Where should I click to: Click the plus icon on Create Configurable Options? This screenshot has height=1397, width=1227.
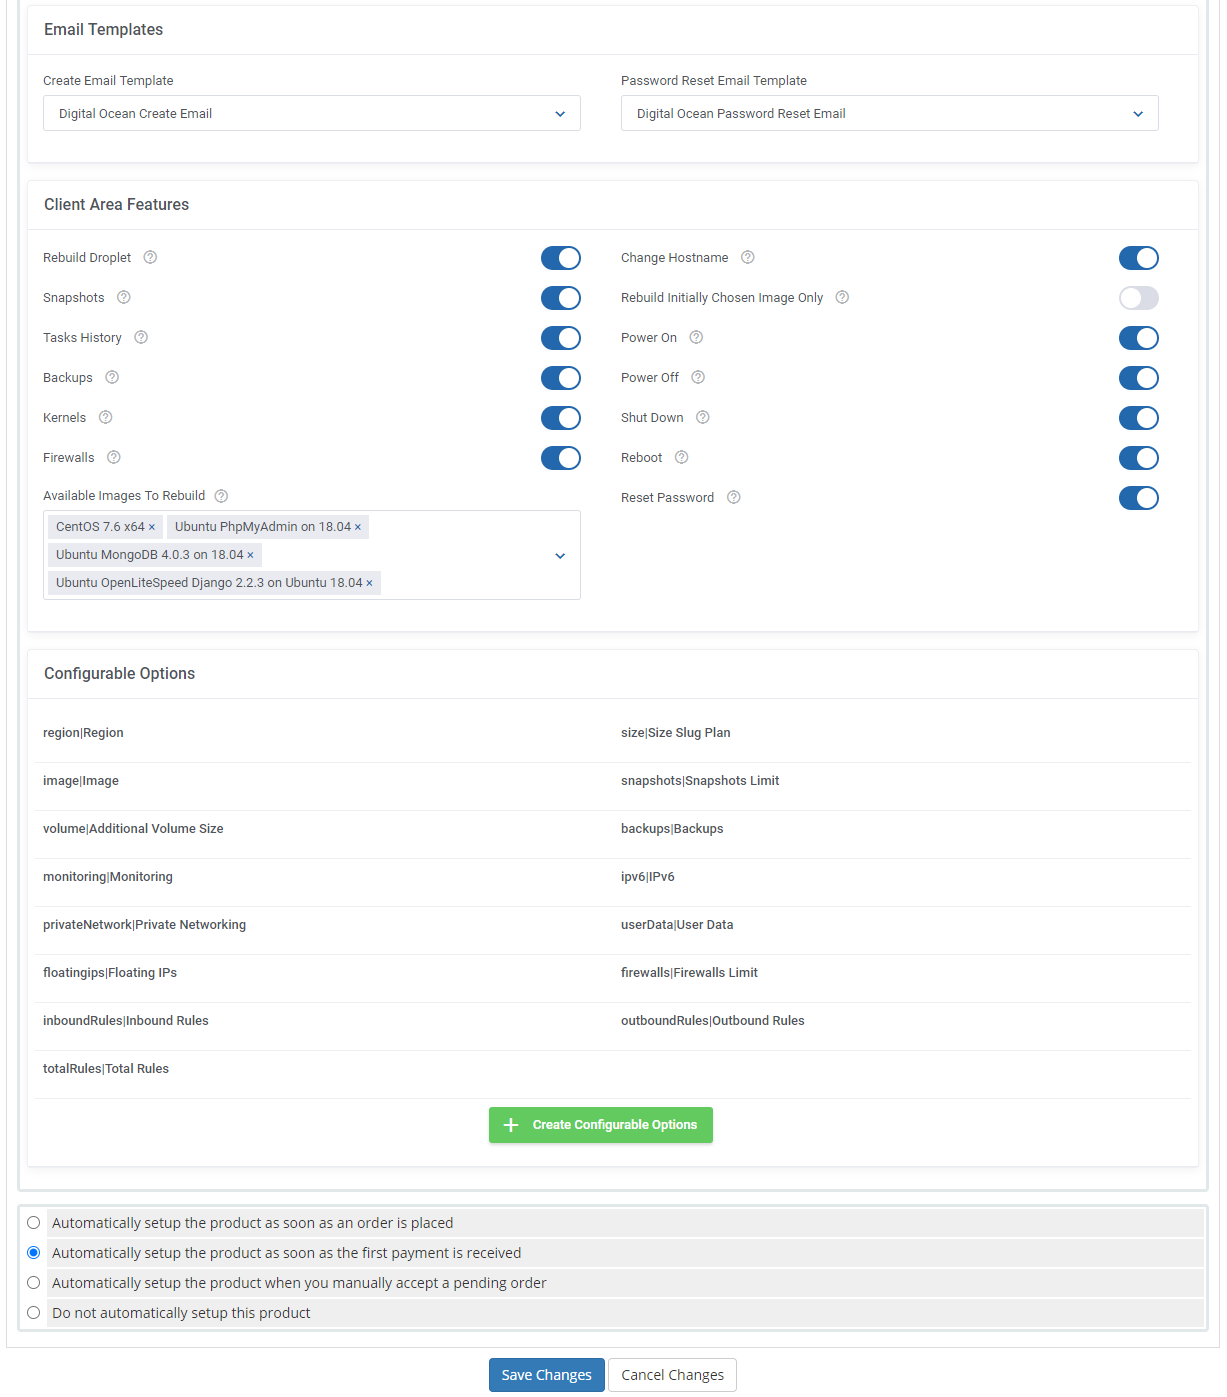tap(511, 1125)
